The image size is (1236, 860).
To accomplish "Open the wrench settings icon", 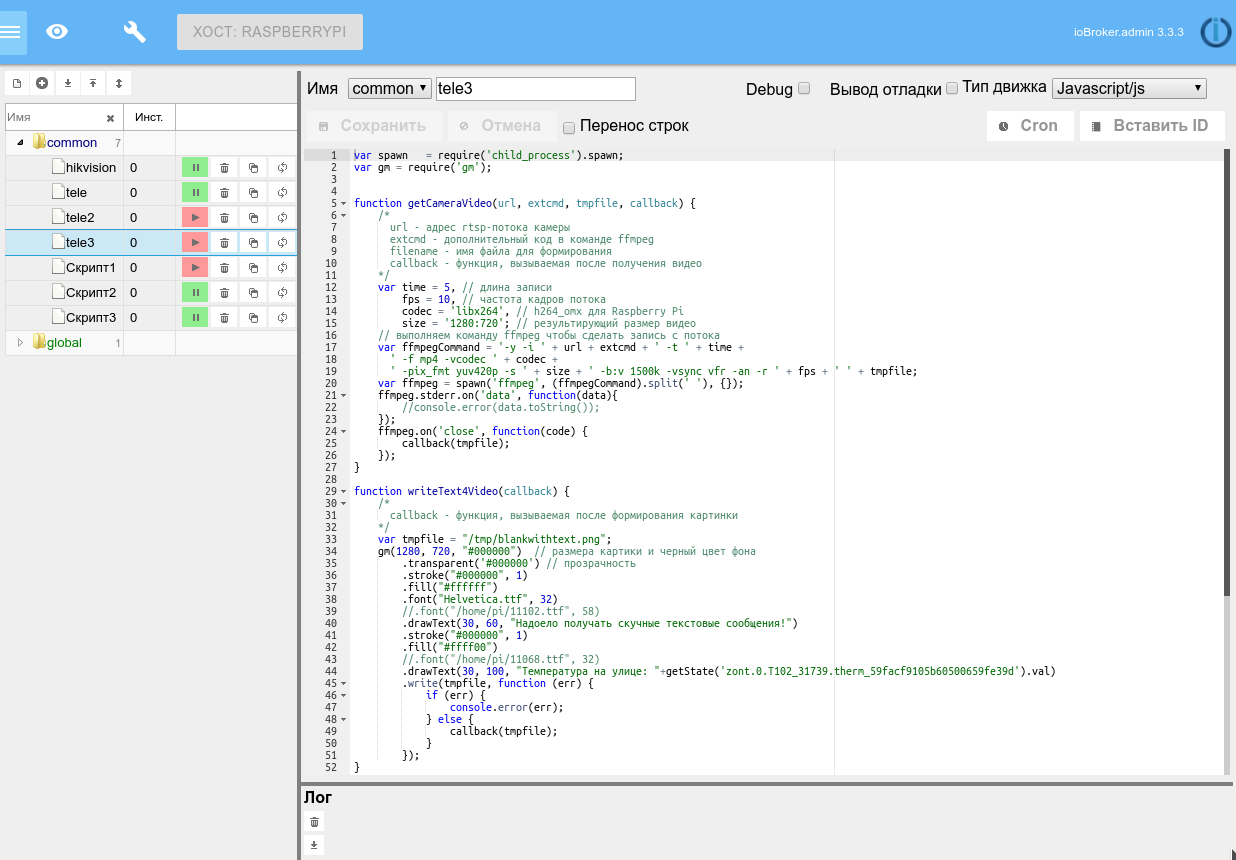I will tap(134, 31).
